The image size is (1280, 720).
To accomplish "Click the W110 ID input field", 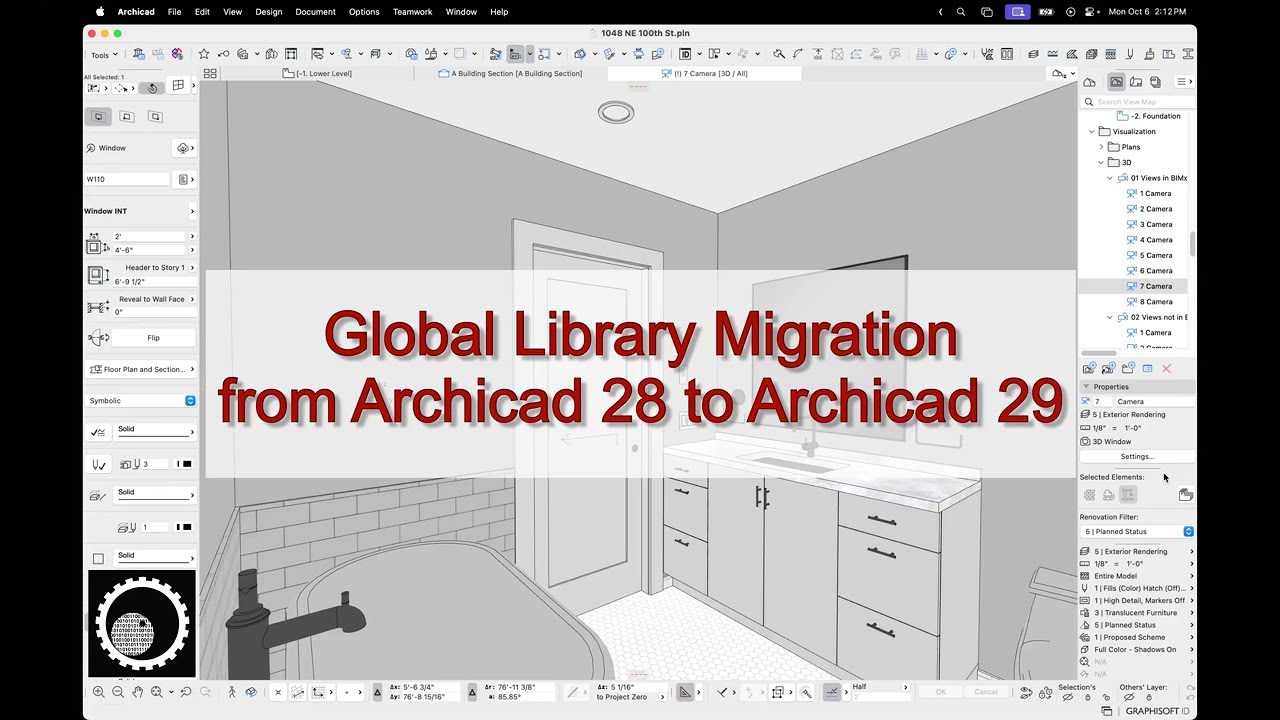I will pyautogui.click(x=127, y=179).
